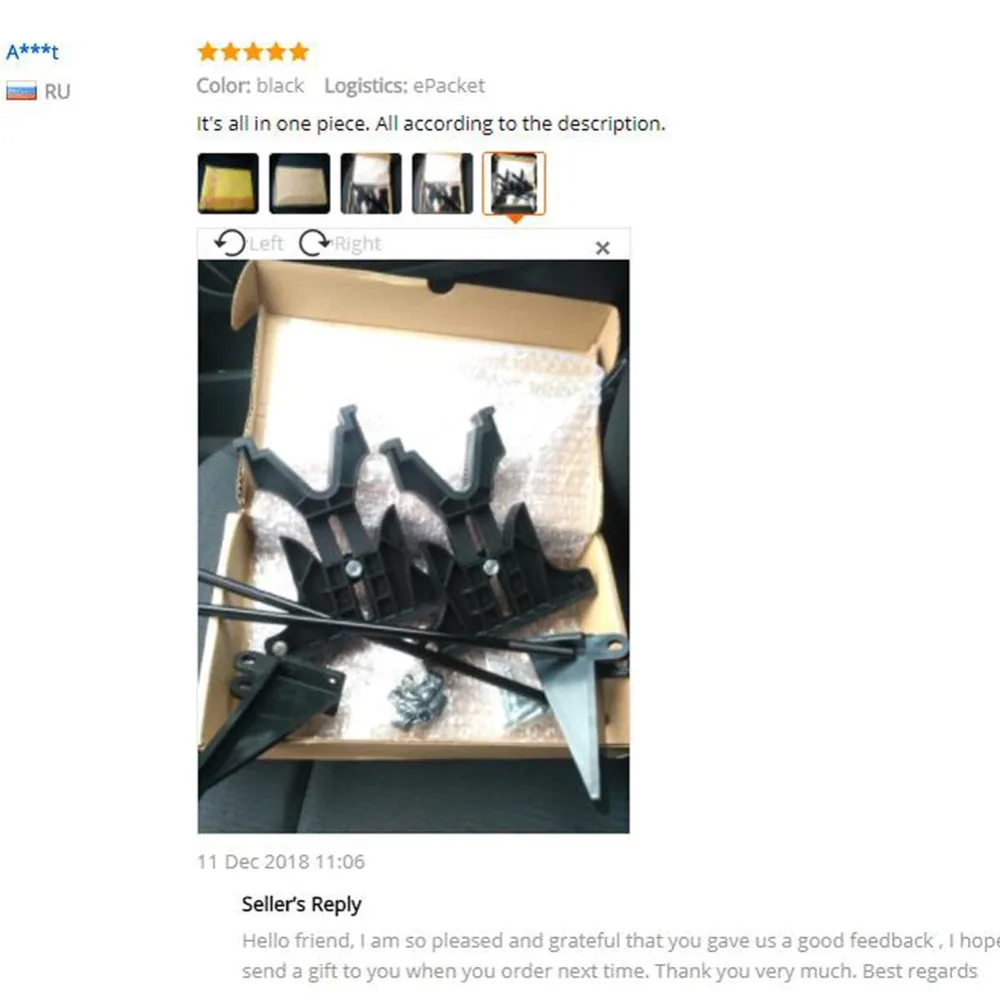1000x1000 pixels.
Task: Open the yellow envelope thumbnail
Action: coord(228,184)
